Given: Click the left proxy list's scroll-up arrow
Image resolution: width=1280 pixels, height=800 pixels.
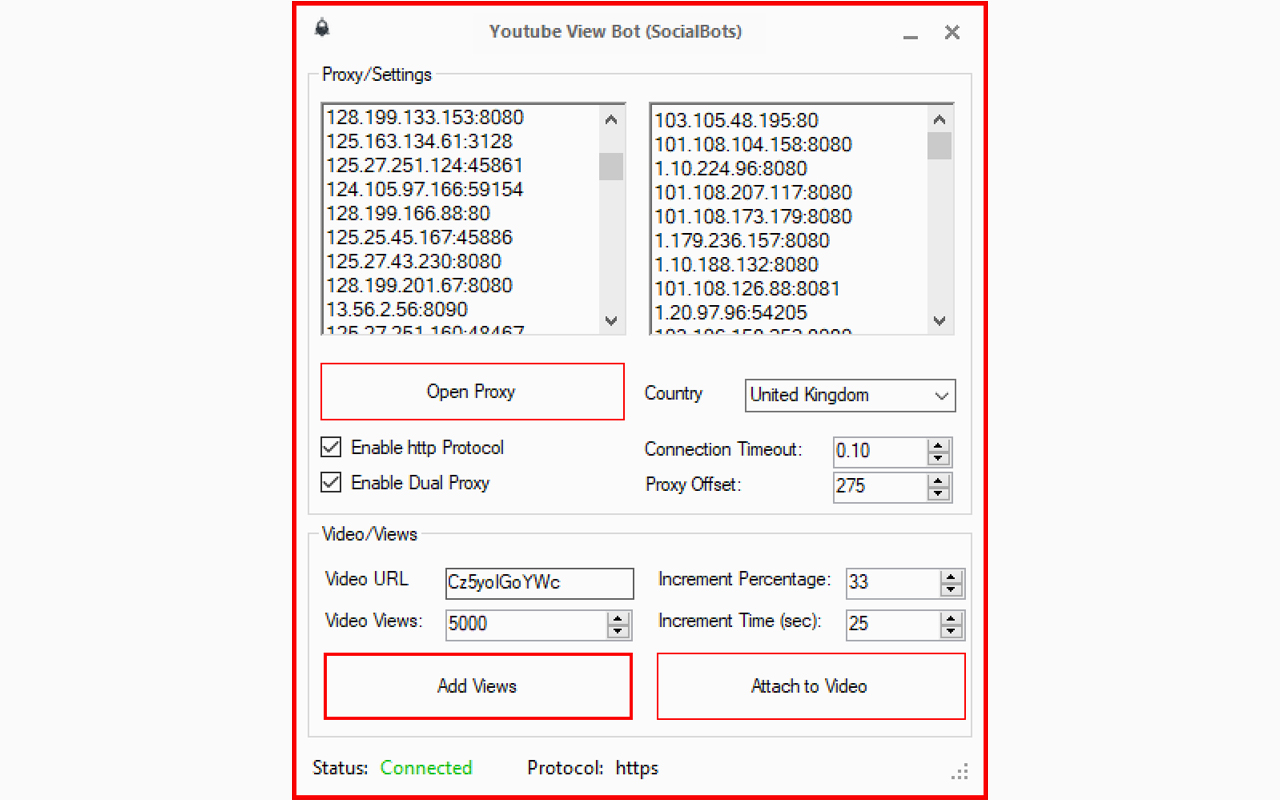Looking at the screenshot, I should [611, 119].
